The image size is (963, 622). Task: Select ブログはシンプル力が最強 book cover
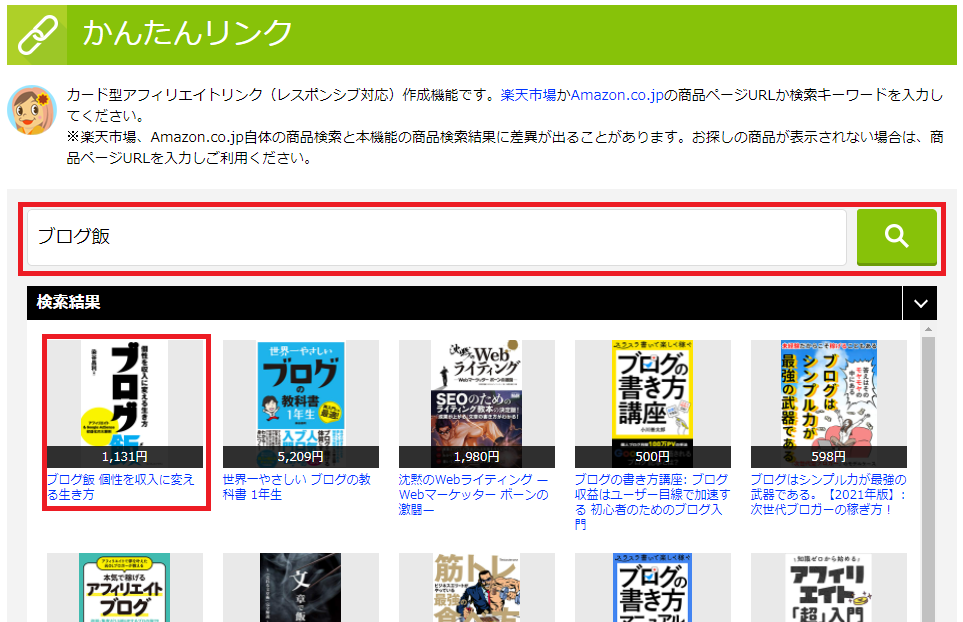tap(828, 403)
